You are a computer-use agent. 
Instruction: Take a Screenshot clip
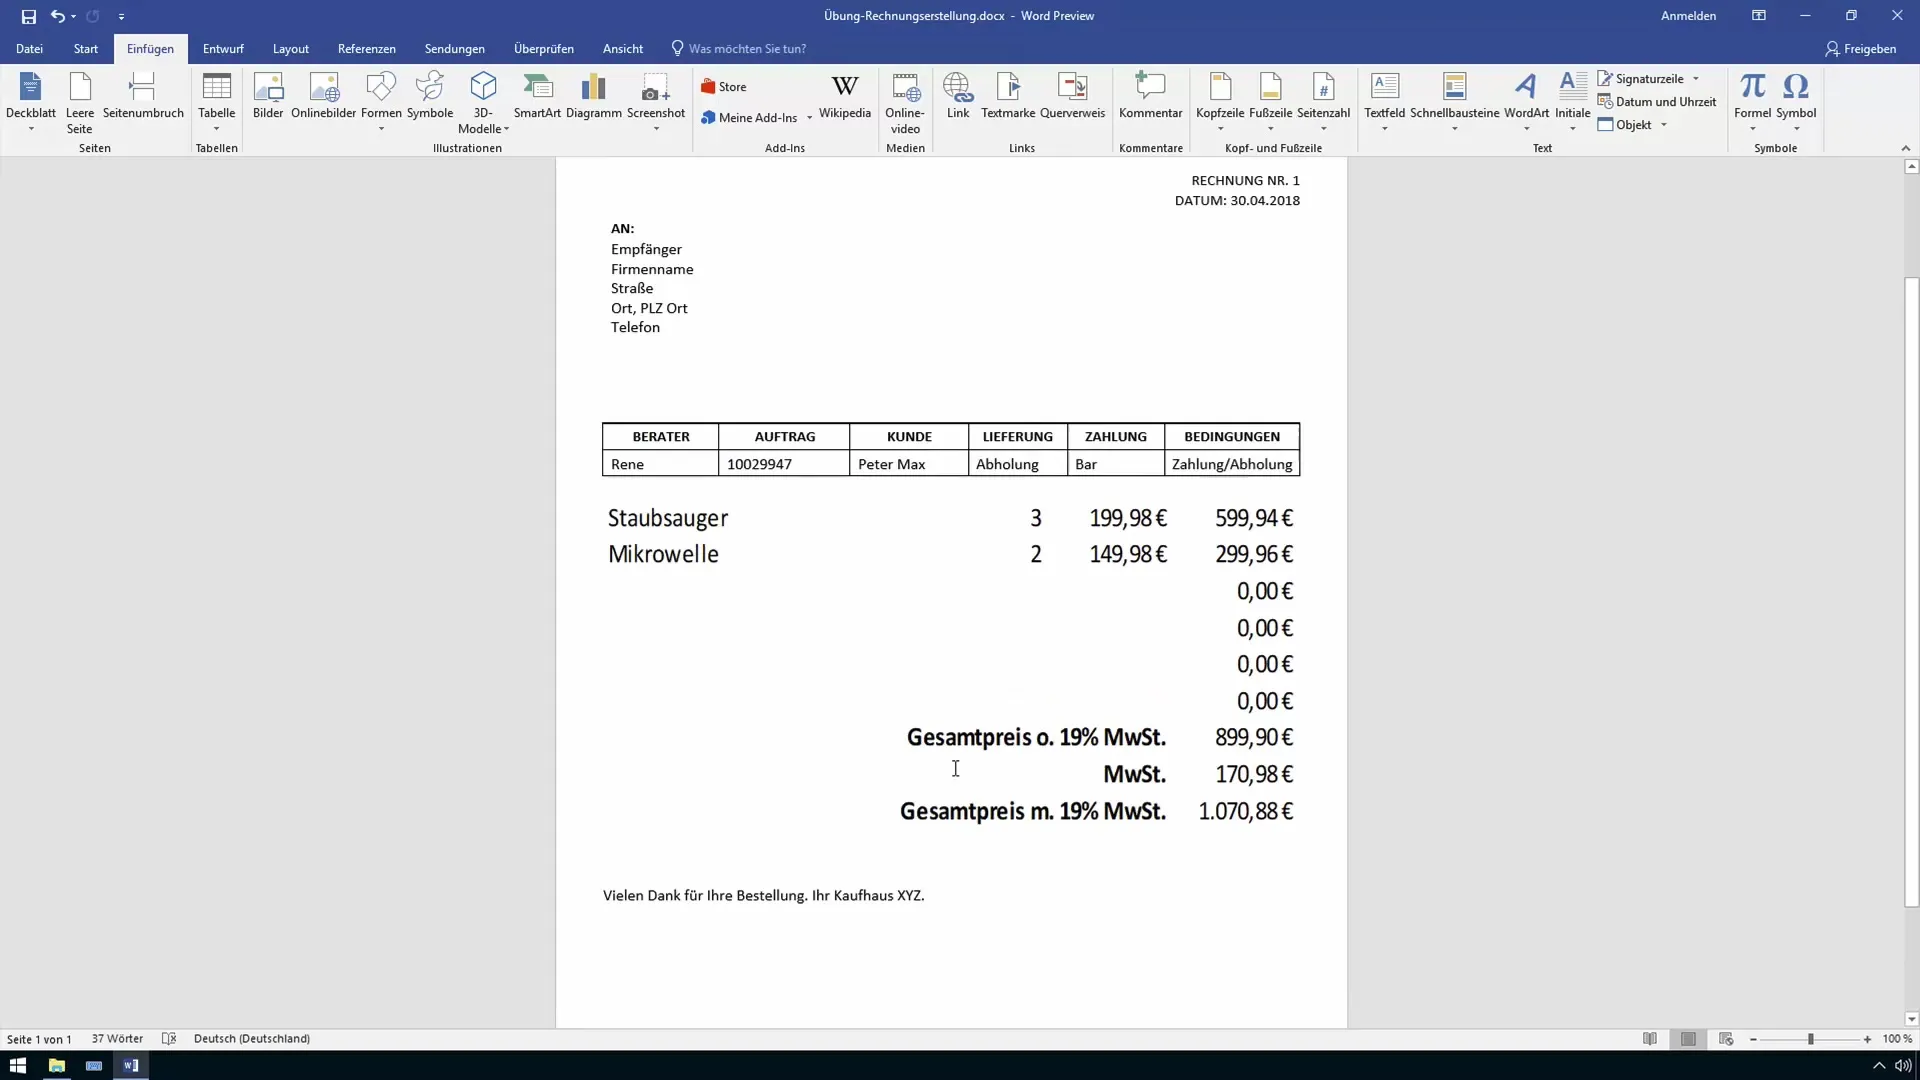[656, 103]
